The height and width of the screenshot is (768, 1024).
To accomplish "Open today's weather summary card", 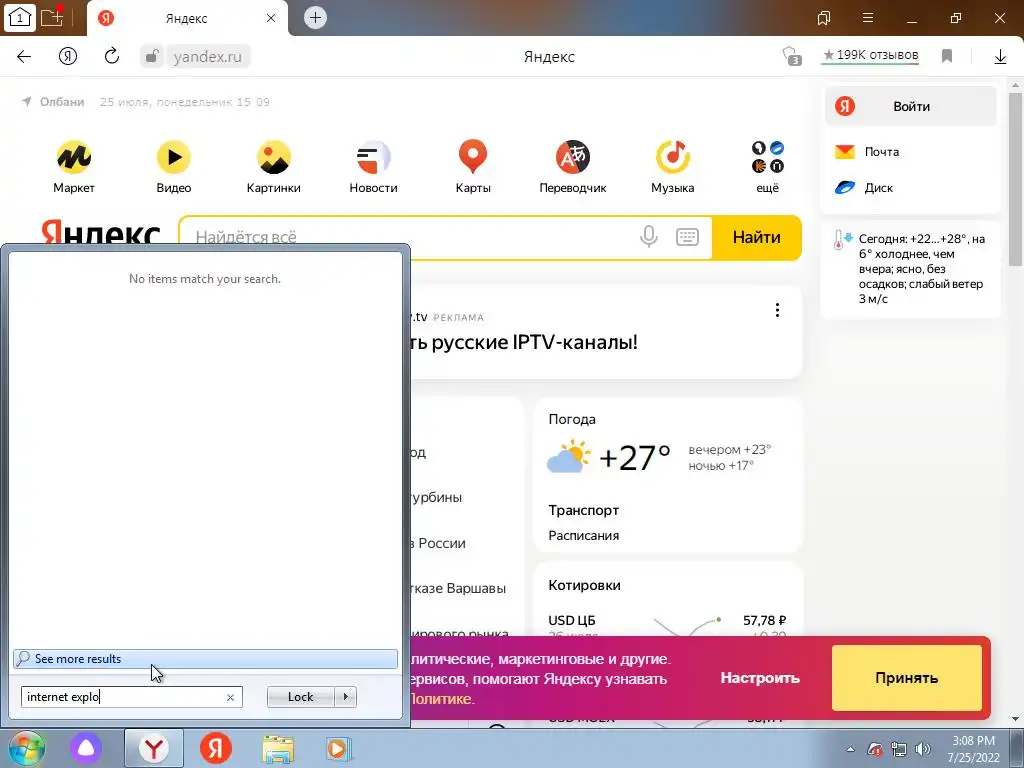I will pyautogui.click(x=910, y=269).
